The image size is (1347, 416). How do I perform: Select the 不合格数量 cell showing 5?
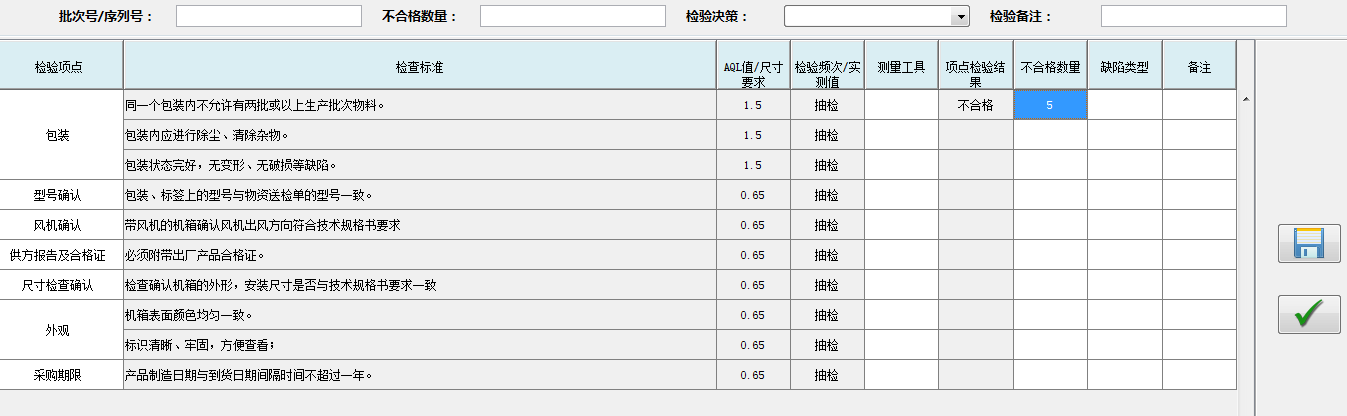point(1050,105)
